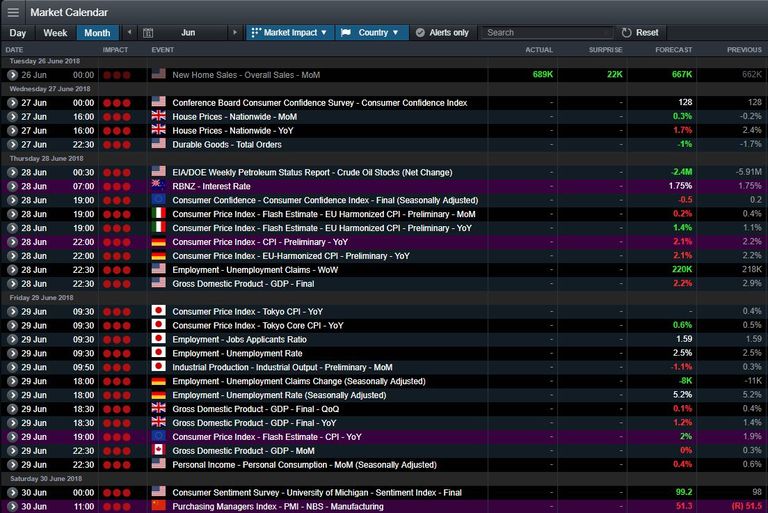This screenshot has width=768, height=513.
Task: Click into the Search field
Action: 545,32
